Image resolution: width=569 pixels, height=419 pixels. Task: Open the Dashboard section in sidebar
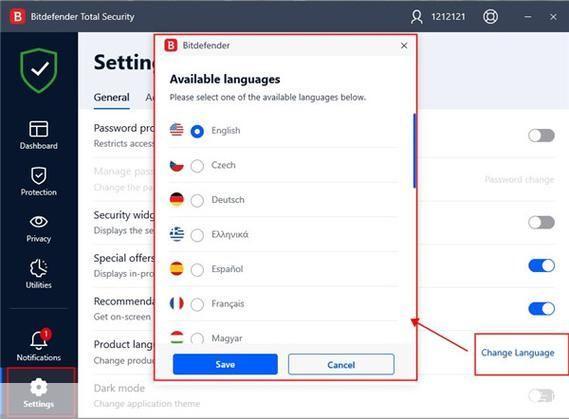[x=38, y=135]
